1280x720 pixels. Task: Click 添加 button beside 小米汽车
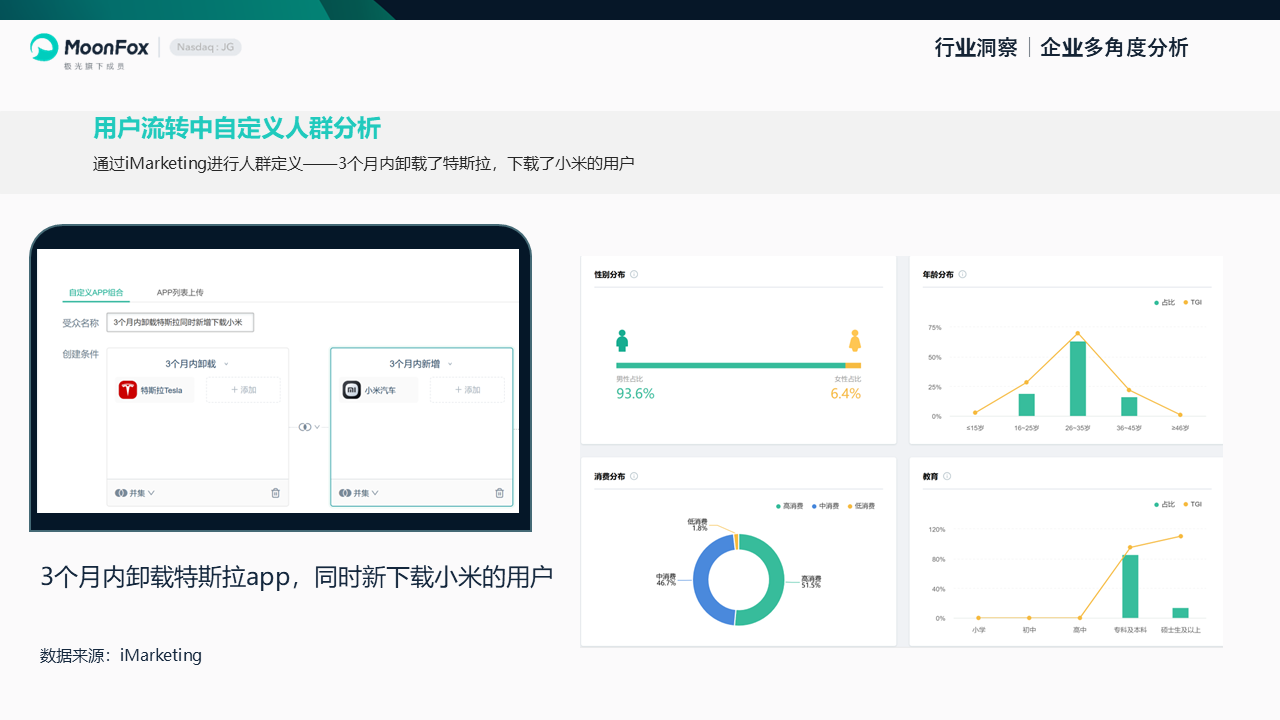(467, 390)
